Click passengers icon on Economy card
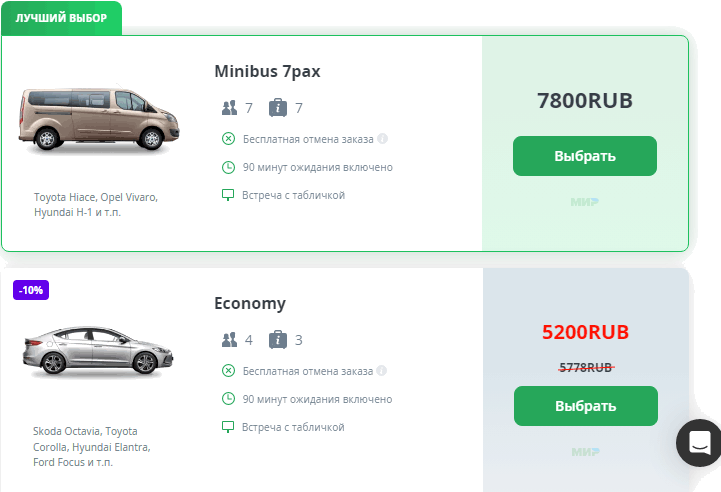Screen dimensions: 721x492 coord(229,339)
